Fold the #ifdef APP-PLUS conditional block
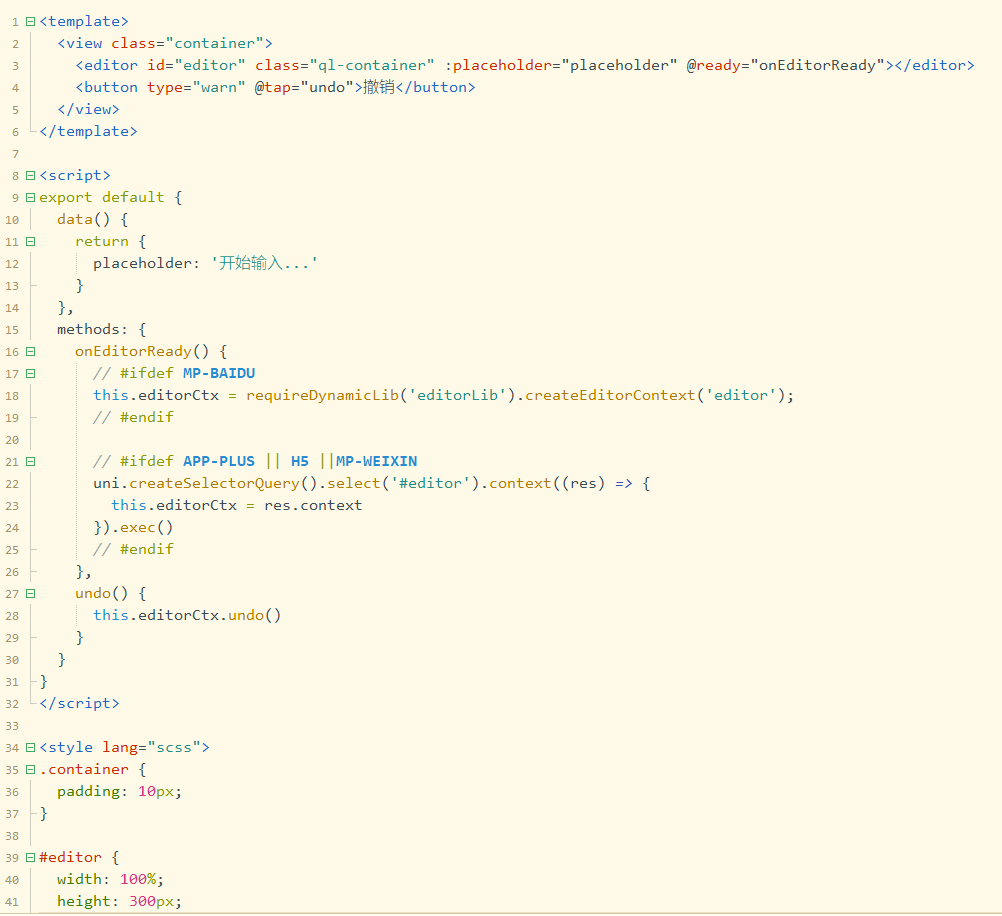Image resolution: width=1002 pixels, height=916 pixels. (30, 461)
